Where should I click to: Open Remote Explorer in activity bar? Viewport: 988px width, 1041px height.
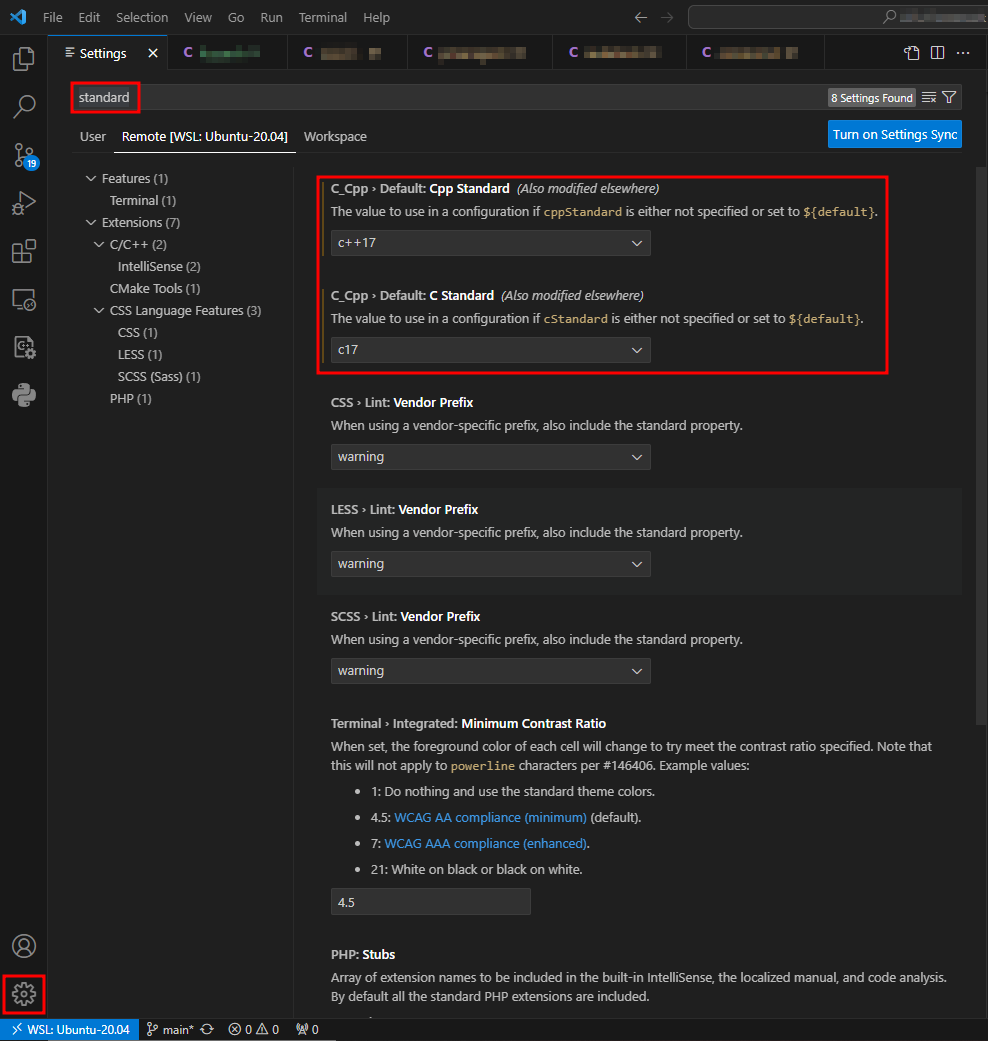[x=24, y=299]
